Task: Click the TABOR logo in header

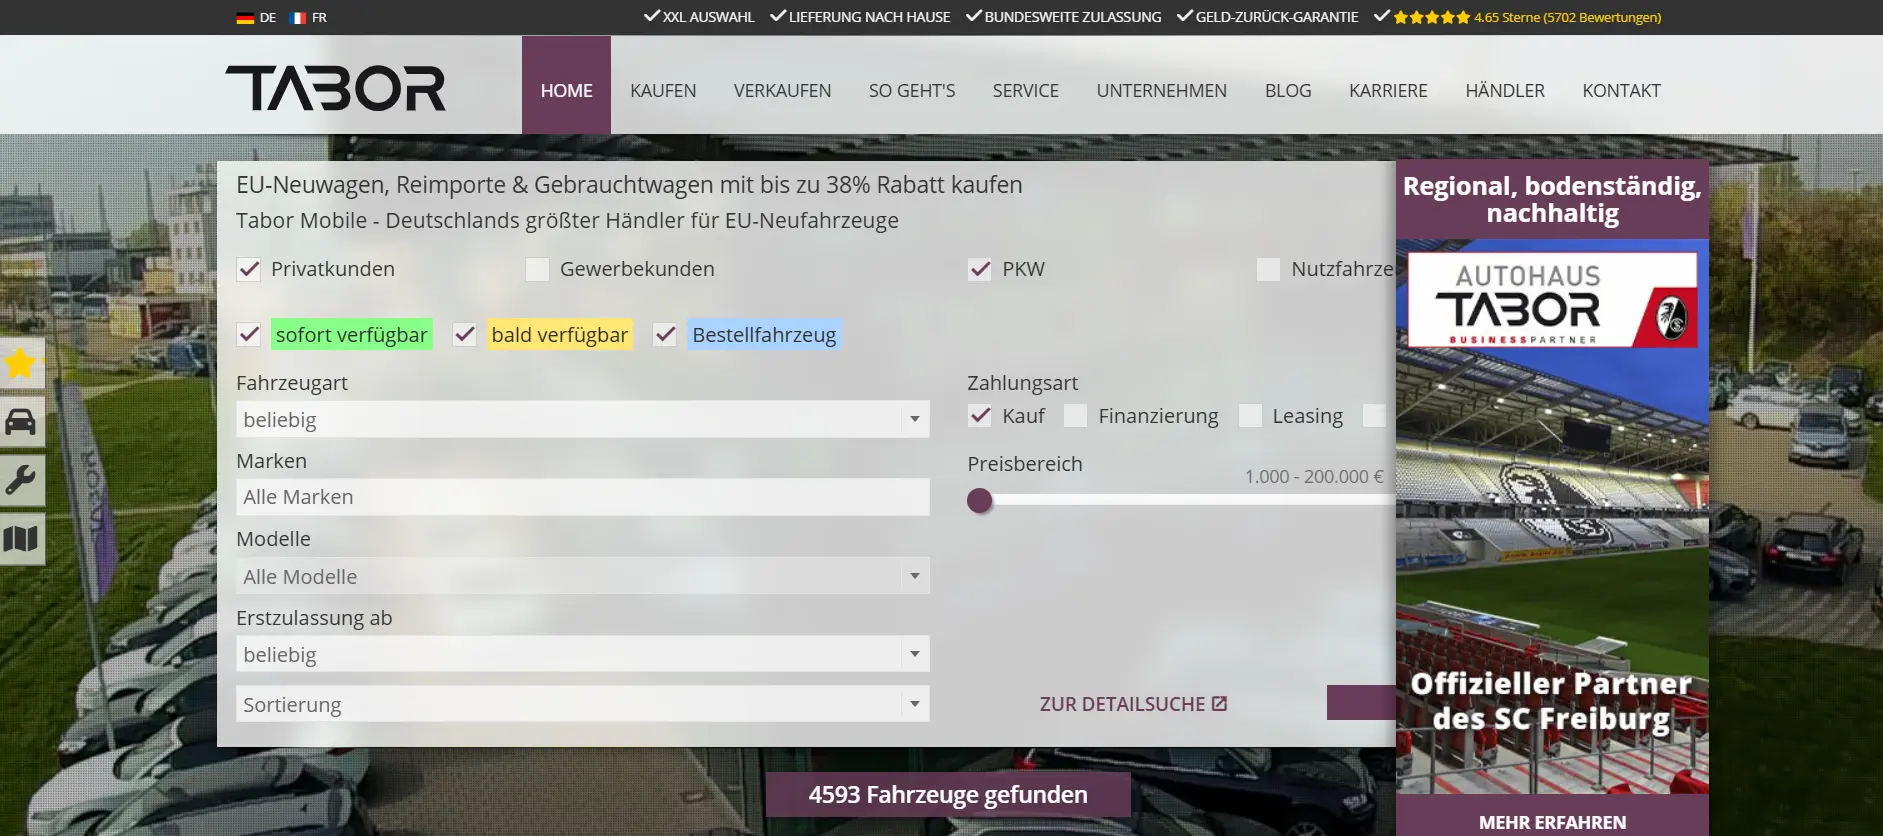Action: click(x=336, y=88)
